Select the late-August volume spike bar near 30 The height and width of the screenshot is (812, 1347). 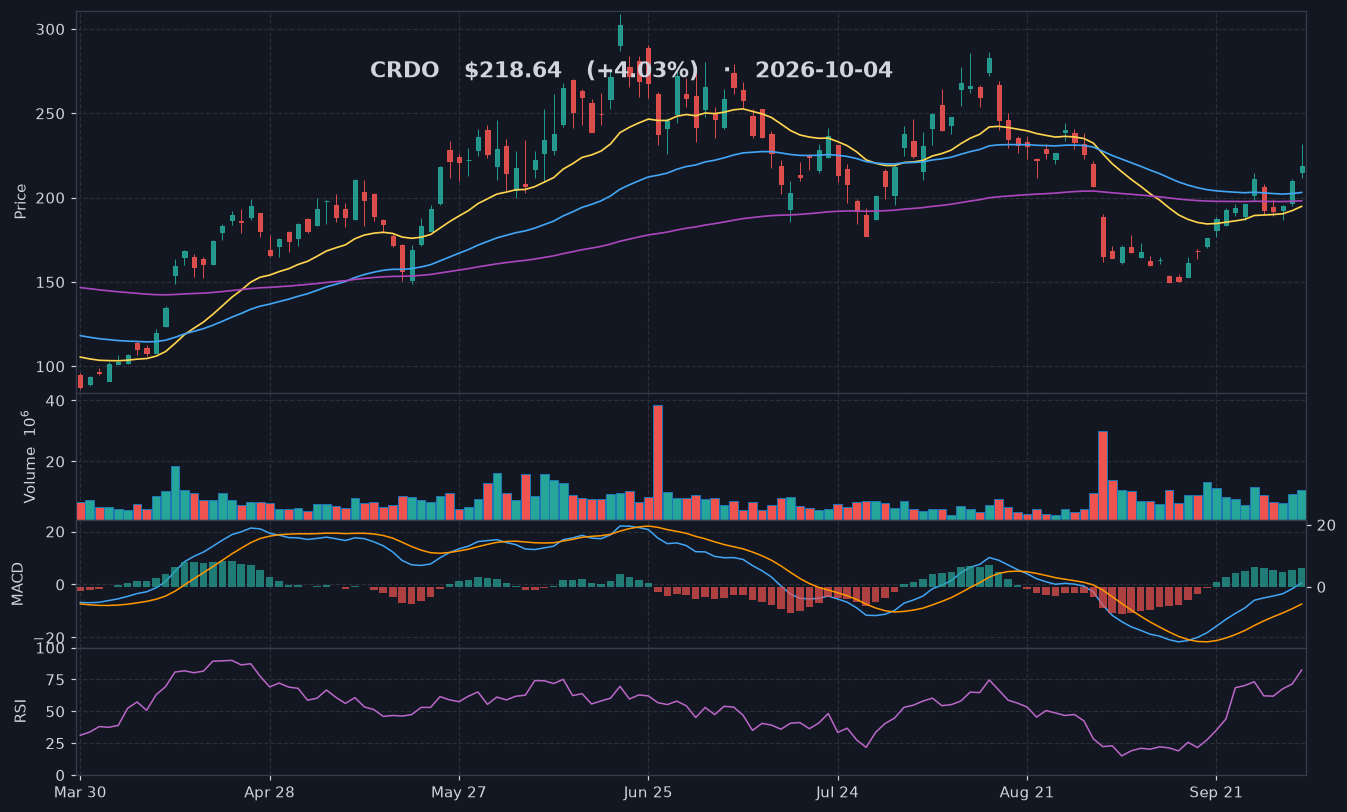point(1103,476)
